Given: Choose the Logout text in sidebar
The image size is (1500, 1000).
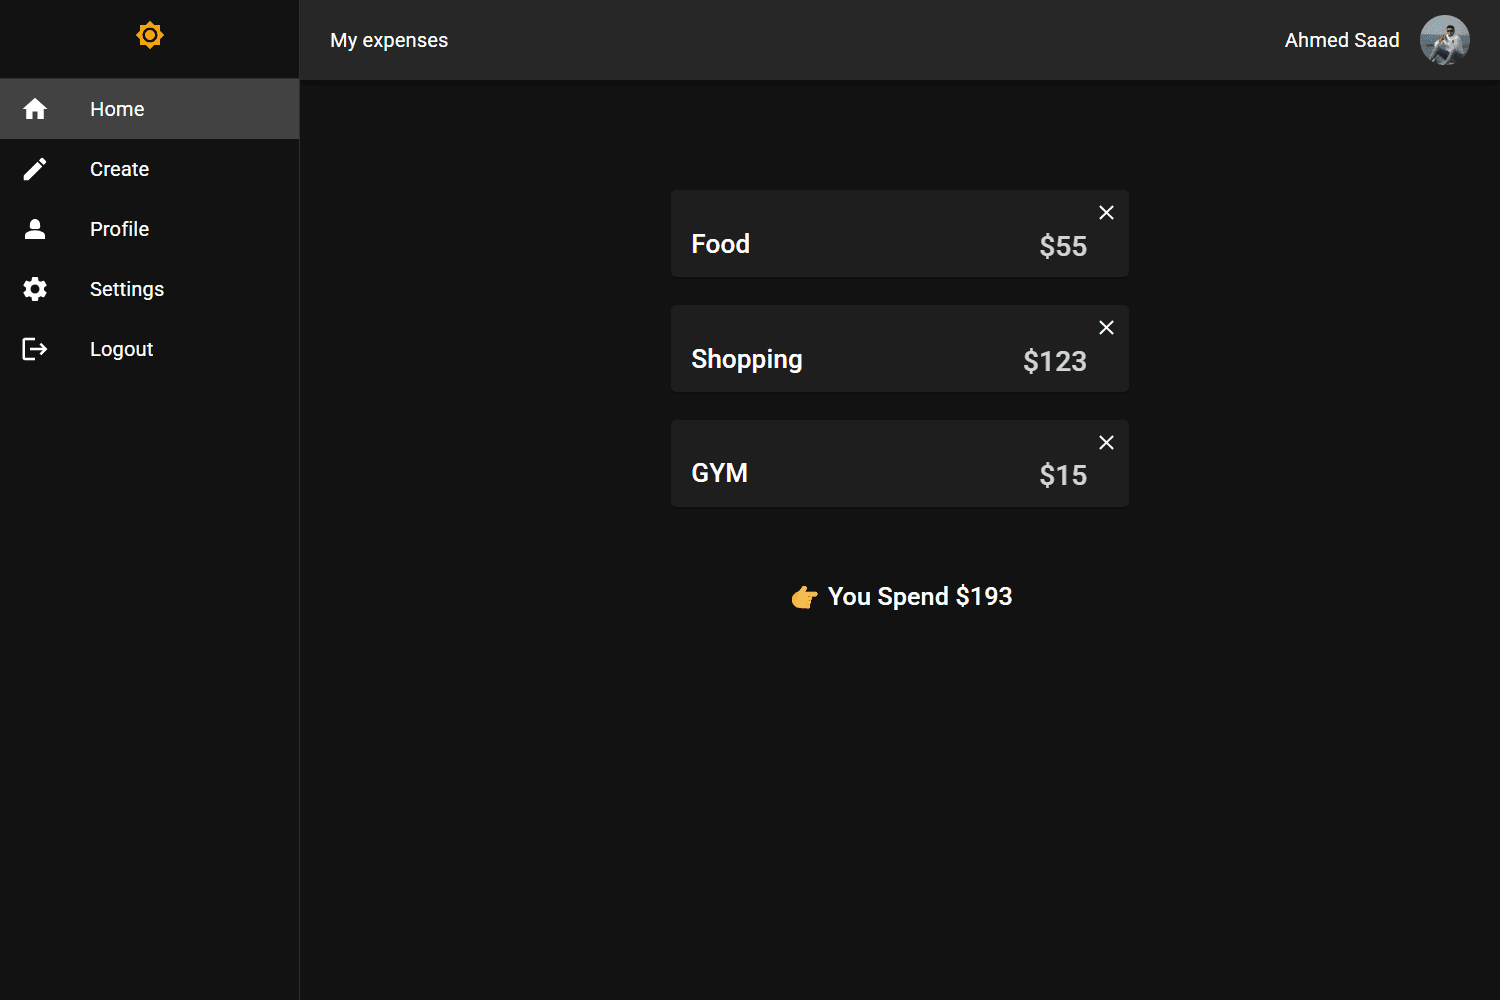Looking at the screenshot, I should (121, 349).
